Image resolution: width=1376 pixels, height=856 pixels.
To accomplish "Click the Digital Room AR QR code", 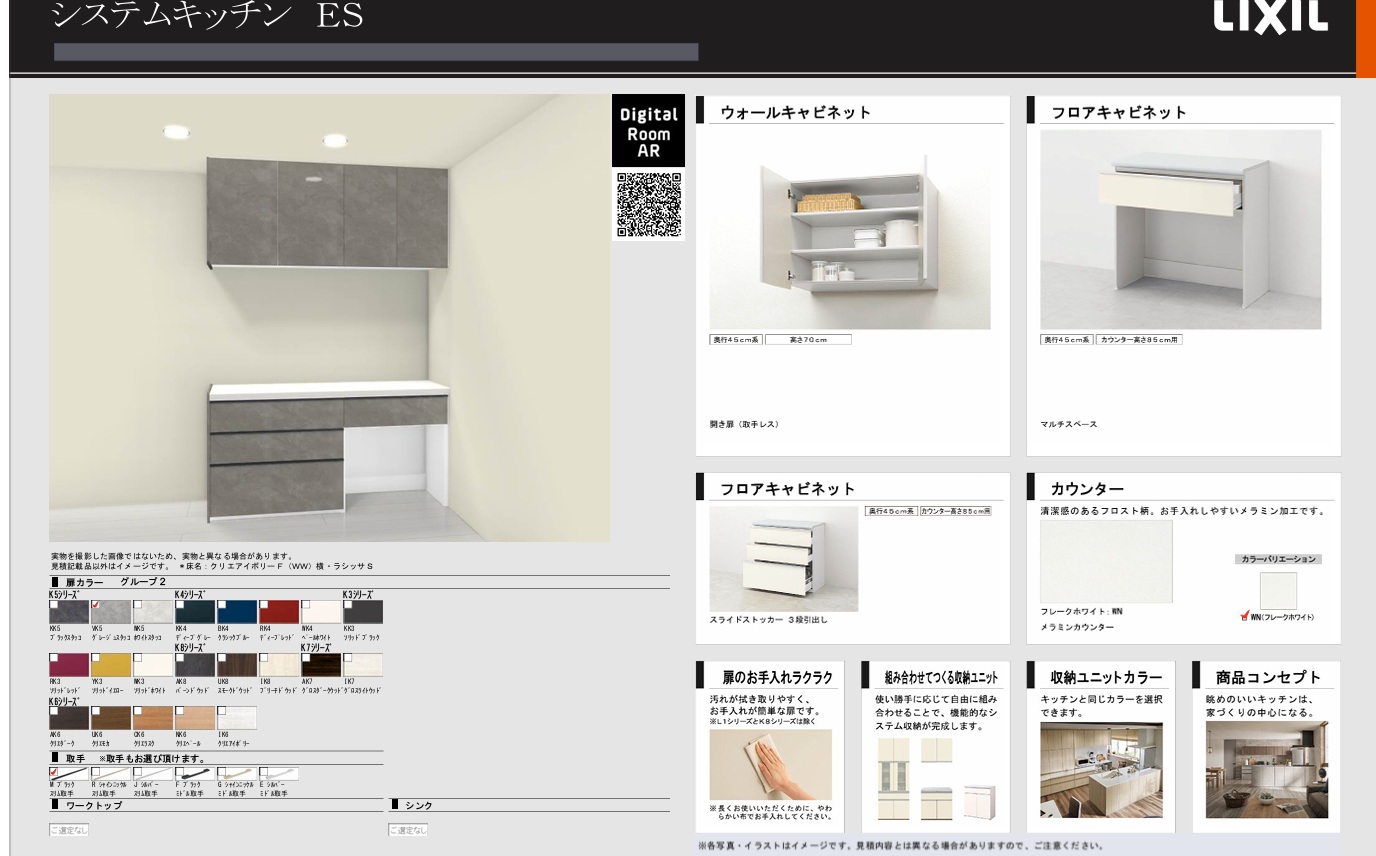I will click(648, 204).
